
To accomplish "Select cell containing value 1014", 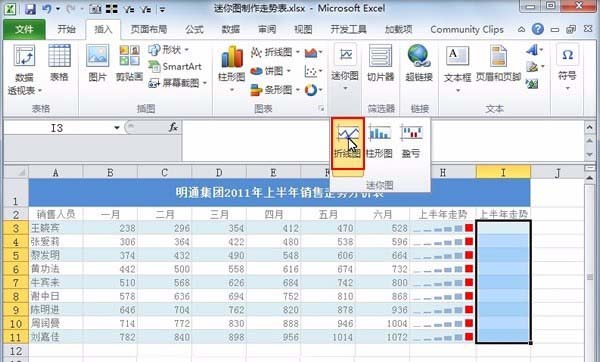I will tap(328, 337).
